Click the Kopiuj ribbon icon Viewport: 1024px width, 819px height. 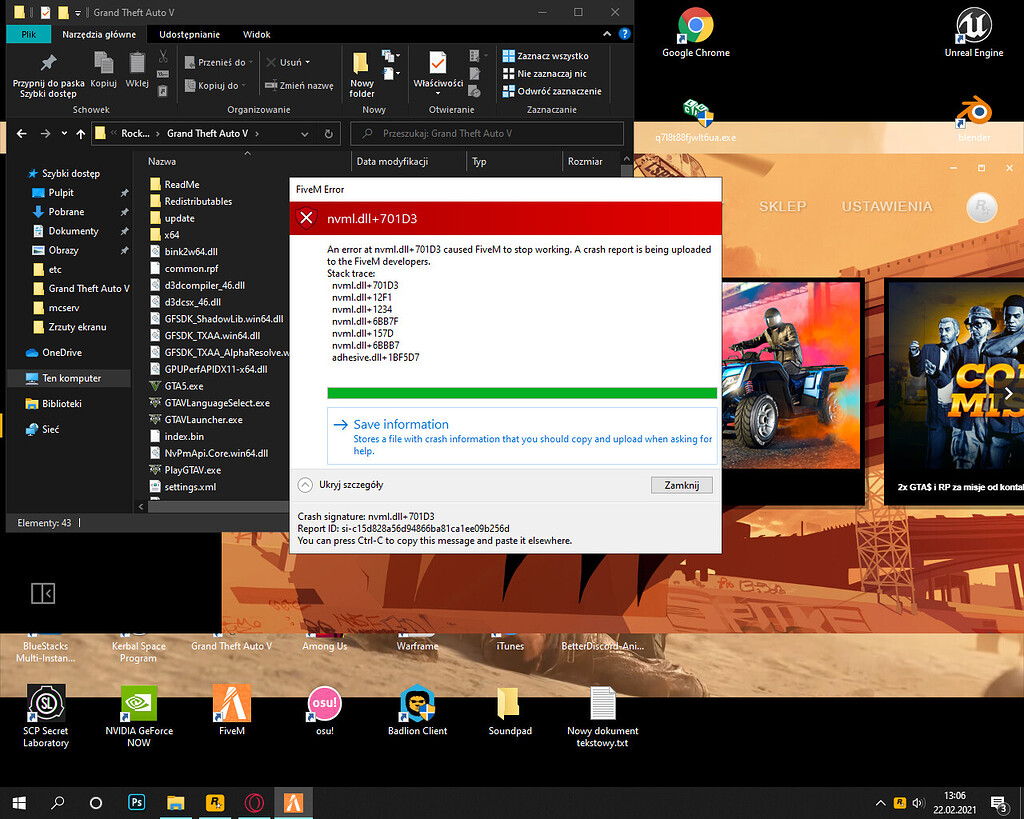pyautogui.click(x=103, y=63)
